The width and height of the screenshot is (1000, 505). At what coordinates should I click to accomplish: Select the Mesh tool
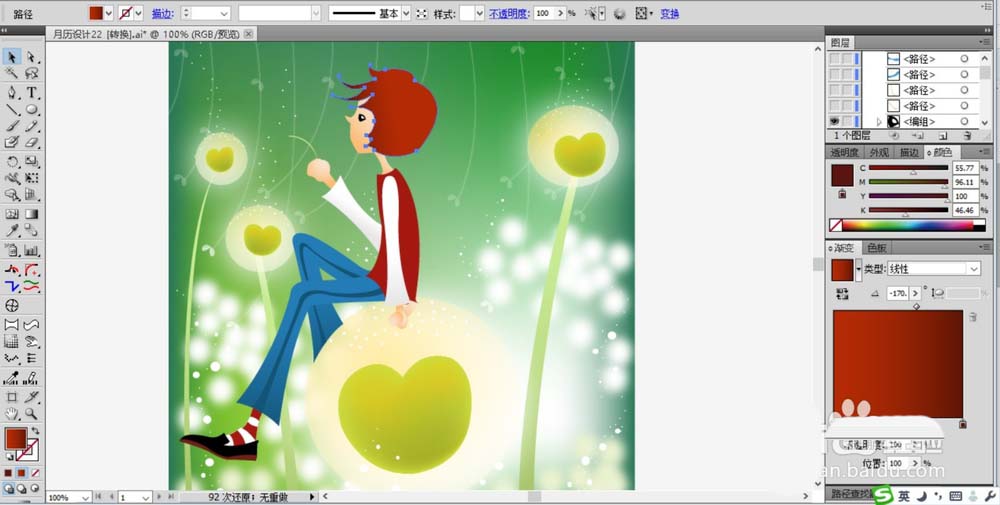coord(11,214)
